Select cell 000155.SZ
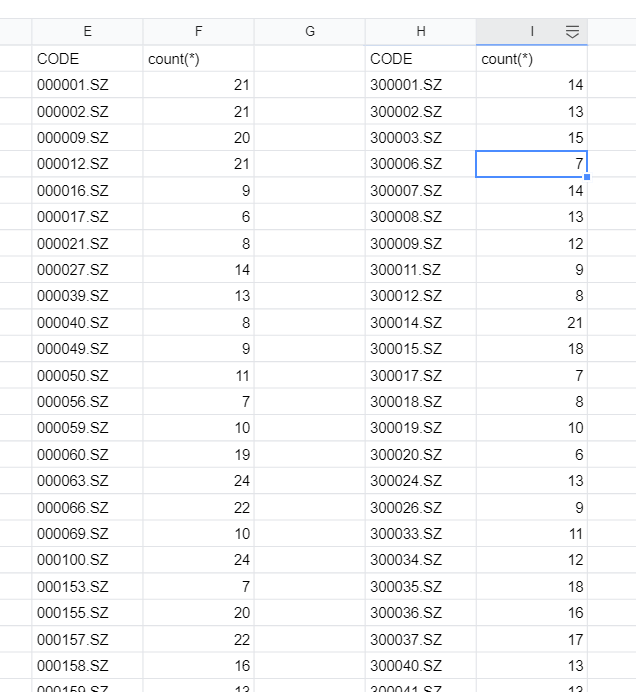 [87, 613]
